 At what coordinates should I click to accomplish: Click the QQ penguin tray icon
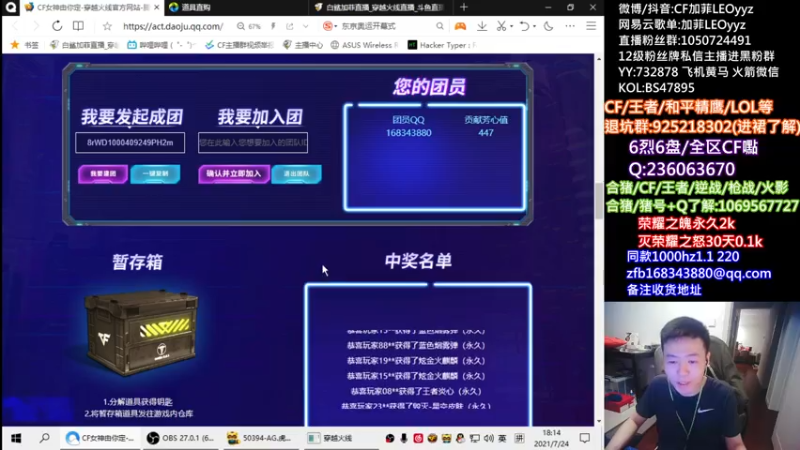pos(460,438)
